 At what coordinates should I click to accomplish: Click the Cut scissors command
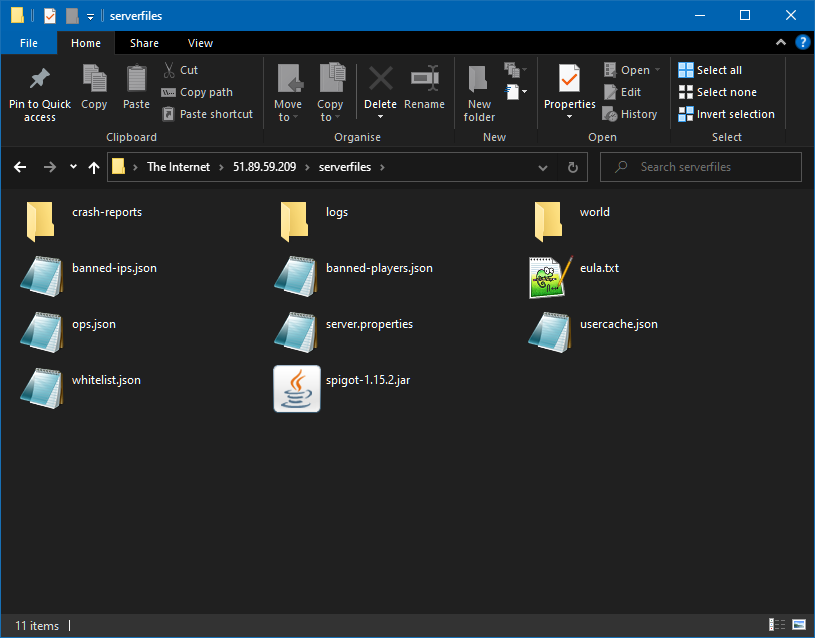(x=180, y=70)
